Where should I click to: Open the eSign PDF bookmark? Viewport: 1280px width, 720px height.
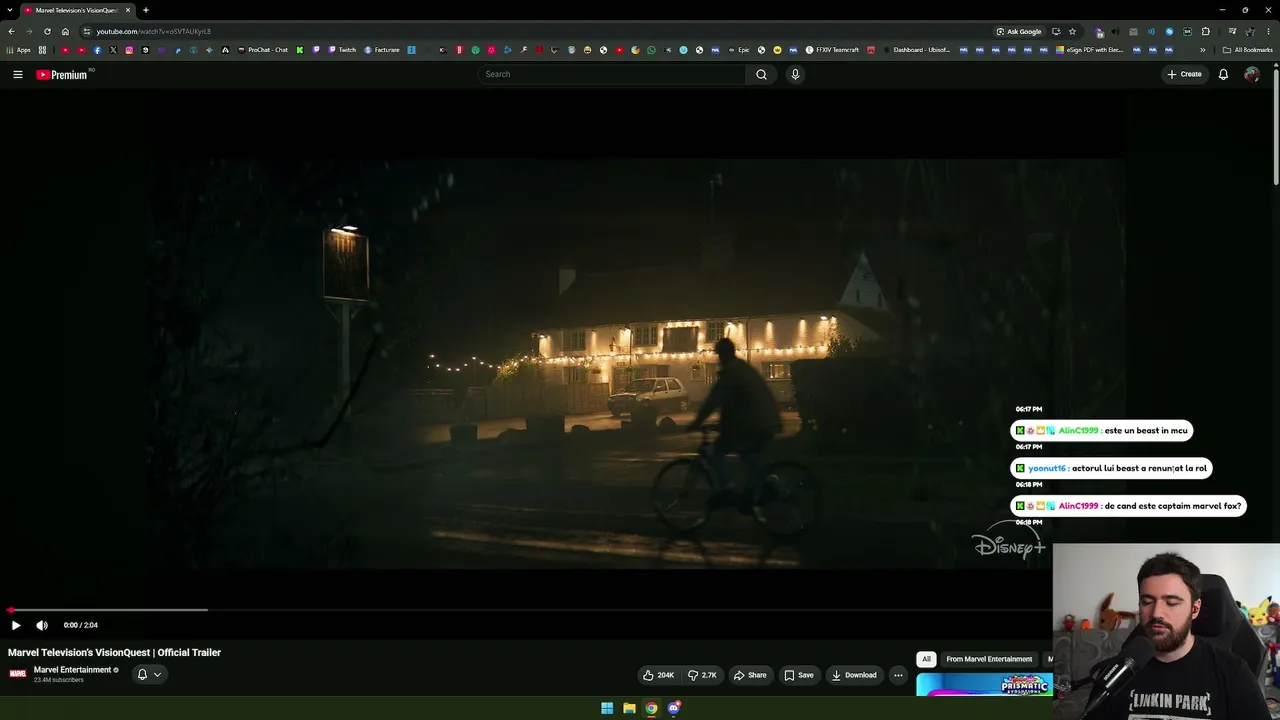click(1090, 50)
